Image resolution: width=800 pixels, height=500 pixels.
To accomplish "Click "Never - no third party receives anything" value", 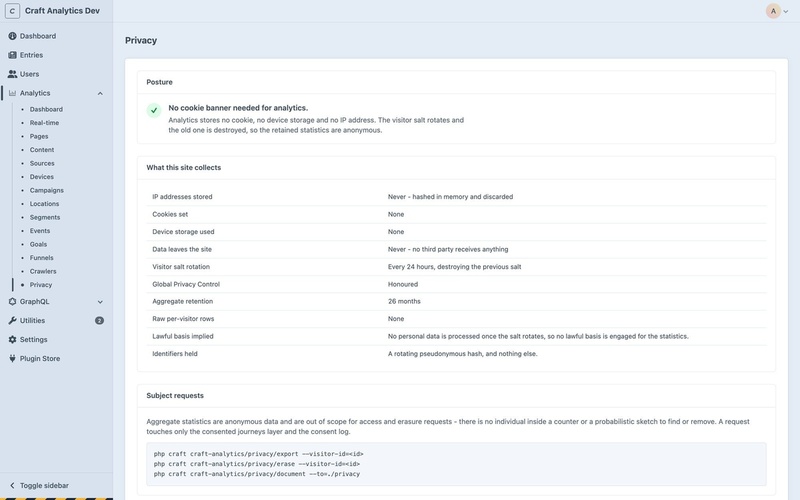I will [x=448, y=249].
